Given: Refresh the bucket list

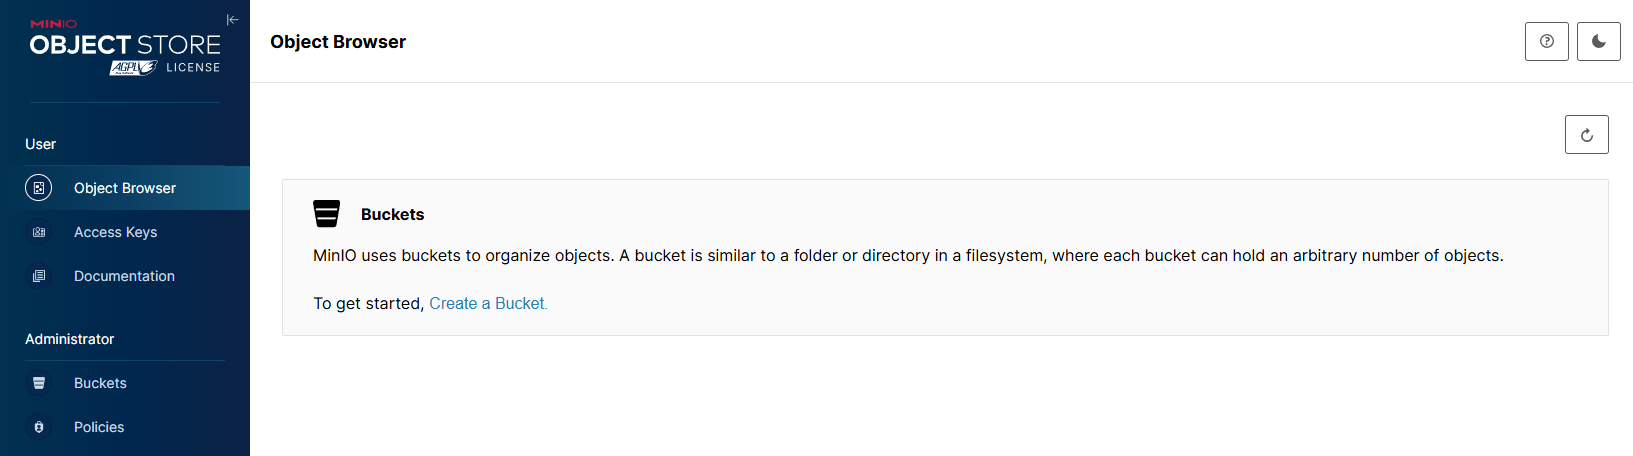Looking at the screenshot, I should (x=1586, y=135).
